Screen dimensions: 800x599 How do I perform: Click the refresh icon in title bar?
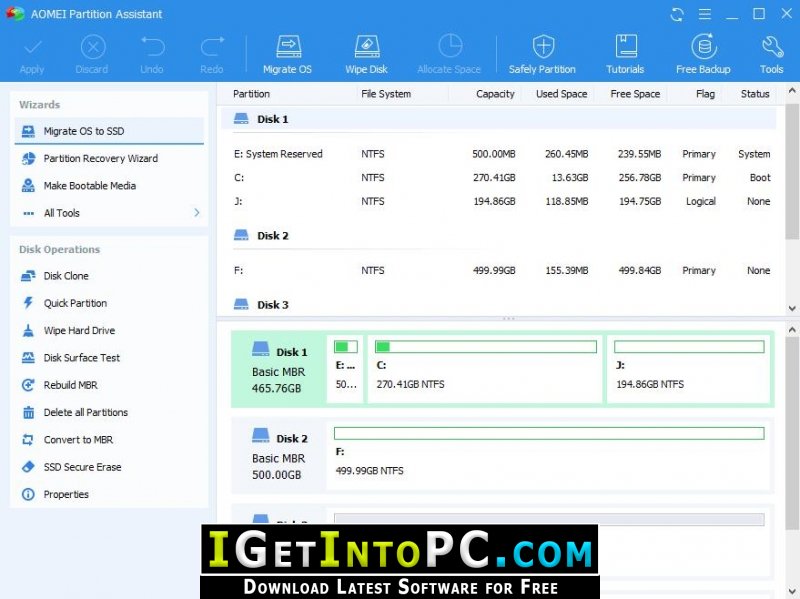tap(677, 14)
